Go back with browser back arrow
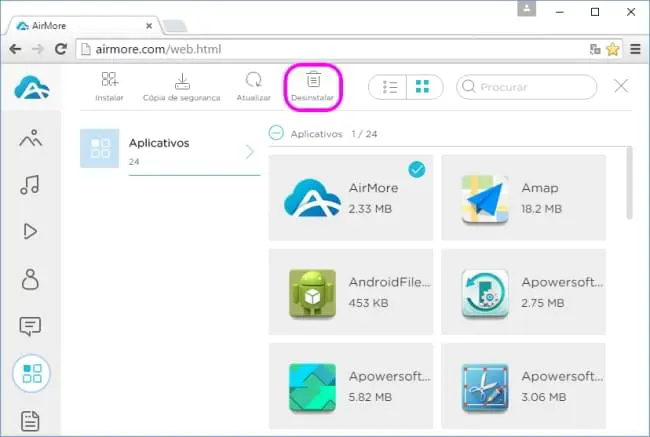This screenshot has height=437, width=650. tap(15, 49)
